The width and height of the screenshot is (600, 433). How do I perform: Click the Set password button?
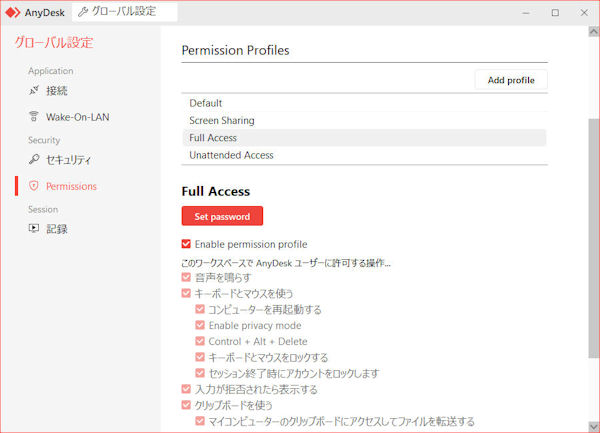222,216
